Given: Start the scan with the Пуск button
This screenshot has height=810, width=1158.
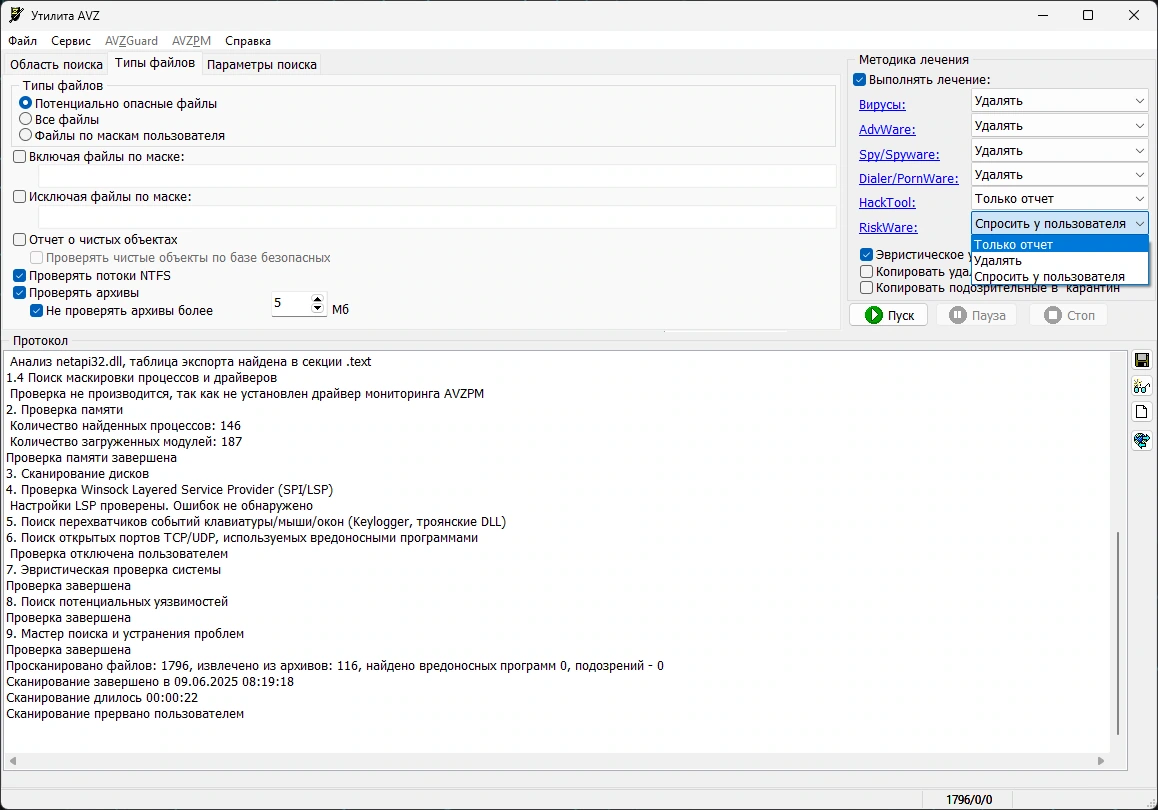Looking at the screenshot, I should [x=888, y=315].
